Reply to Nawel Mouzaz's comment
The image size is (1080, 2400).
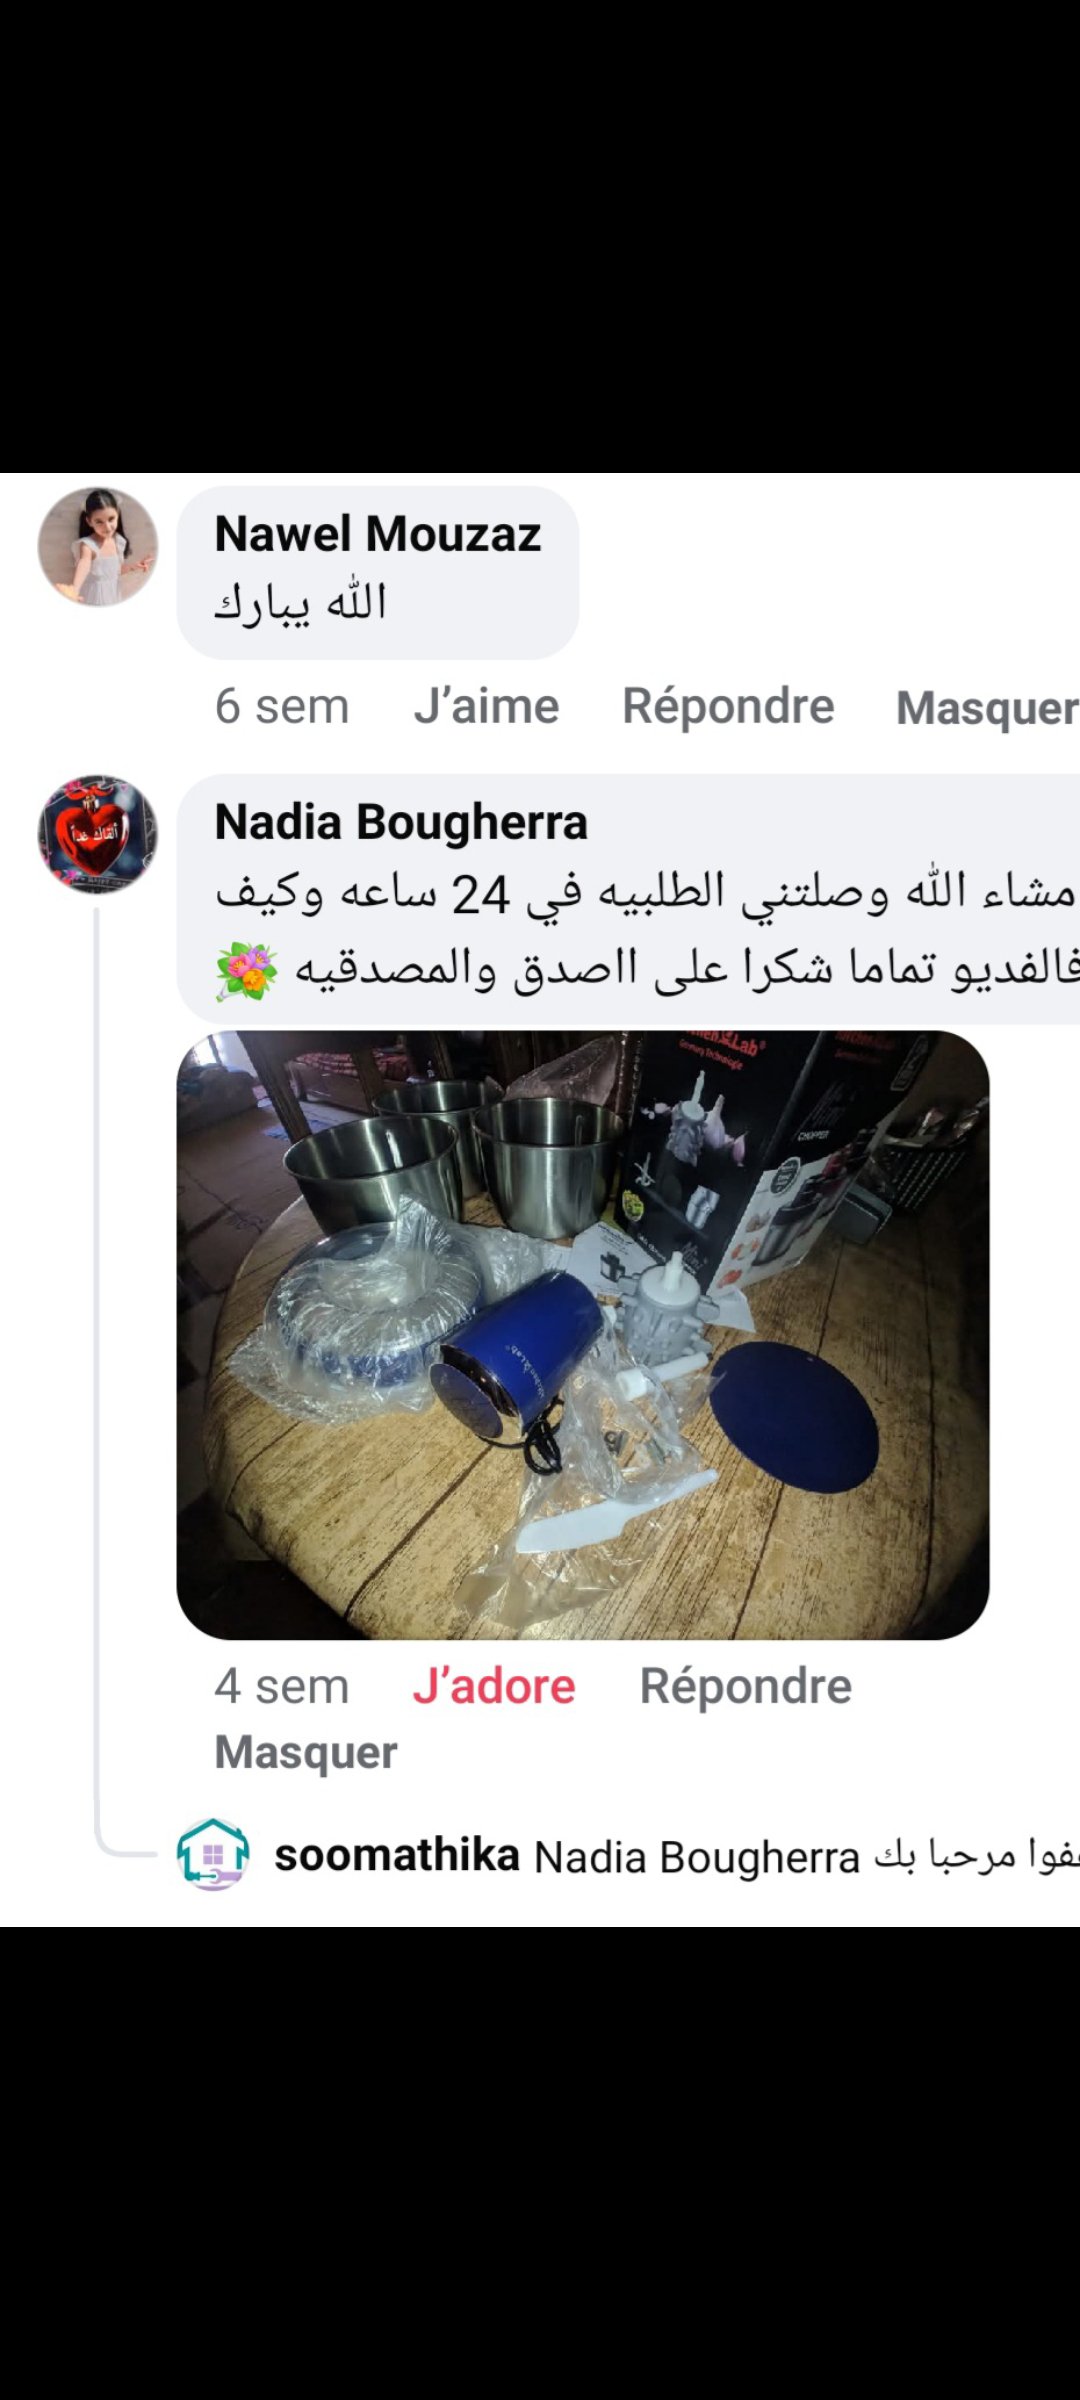(x=728, y=706)
